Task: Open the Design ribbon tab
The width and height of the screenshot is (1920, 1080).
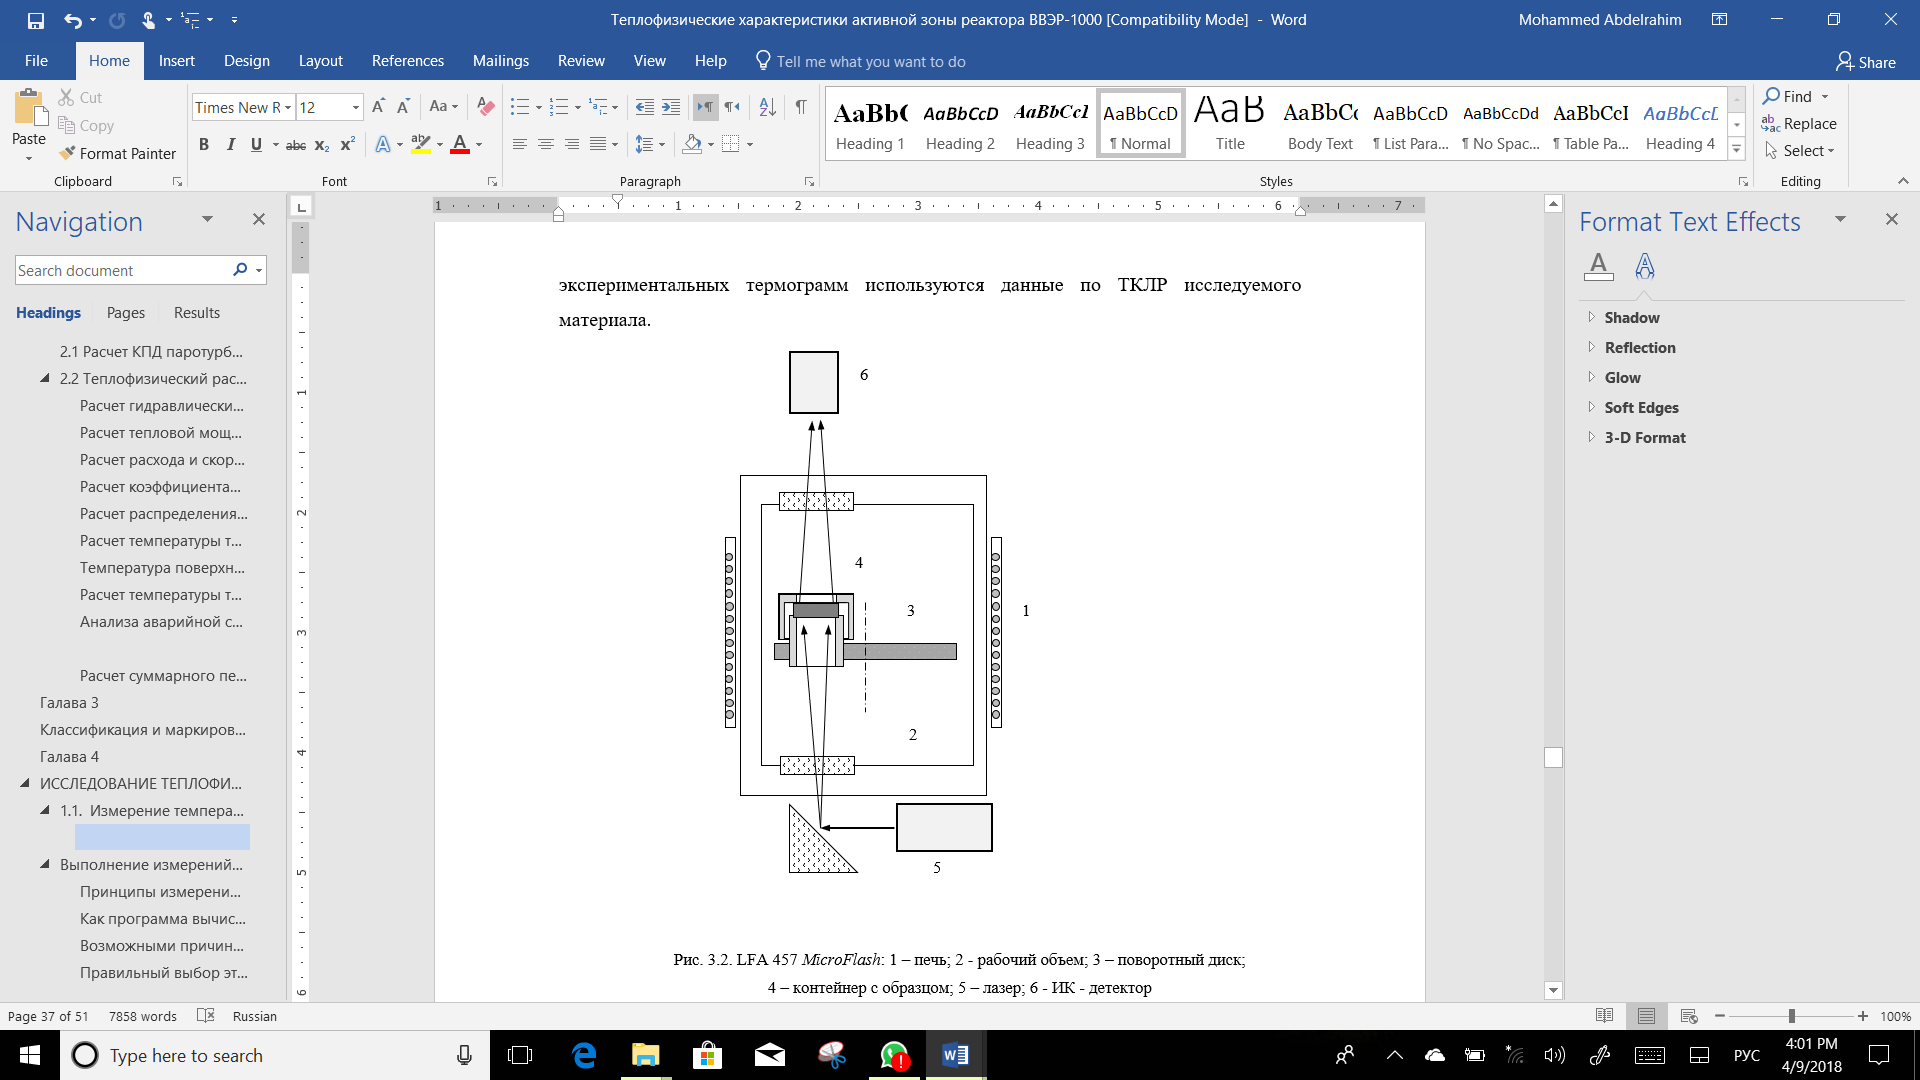Action: [x=247, y=61]
